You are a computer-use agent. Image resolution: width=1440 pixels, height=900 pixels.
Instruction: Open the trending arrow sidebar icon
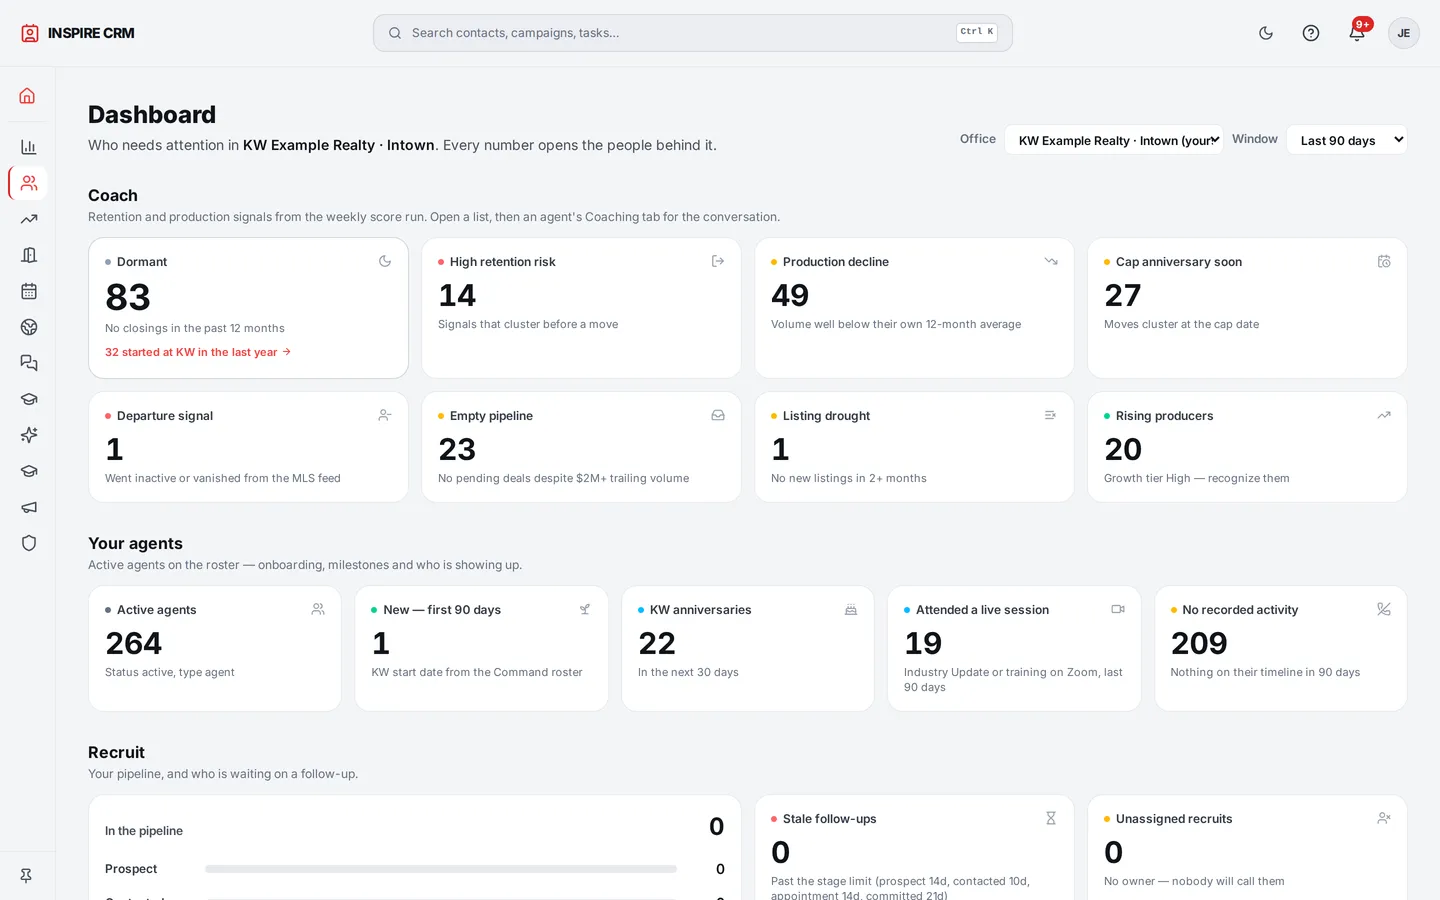coord(28,219)
